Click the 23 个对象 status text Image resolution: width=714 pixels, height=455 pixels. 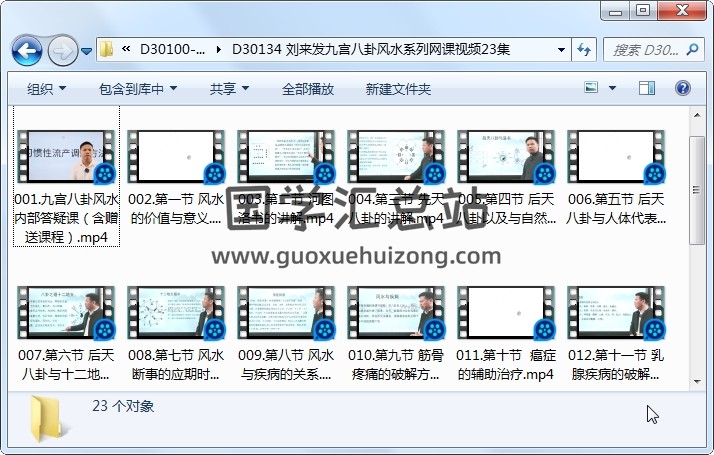point(123,406)
